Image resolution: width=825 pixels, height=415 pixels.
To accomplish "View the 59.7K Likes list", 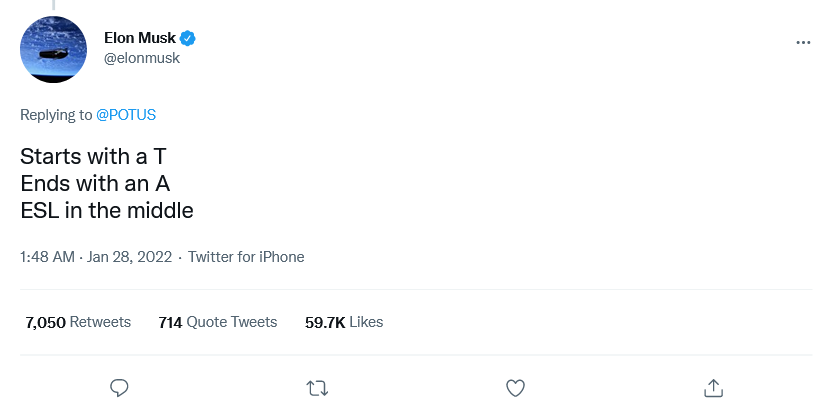I will [x=344, y=322].
